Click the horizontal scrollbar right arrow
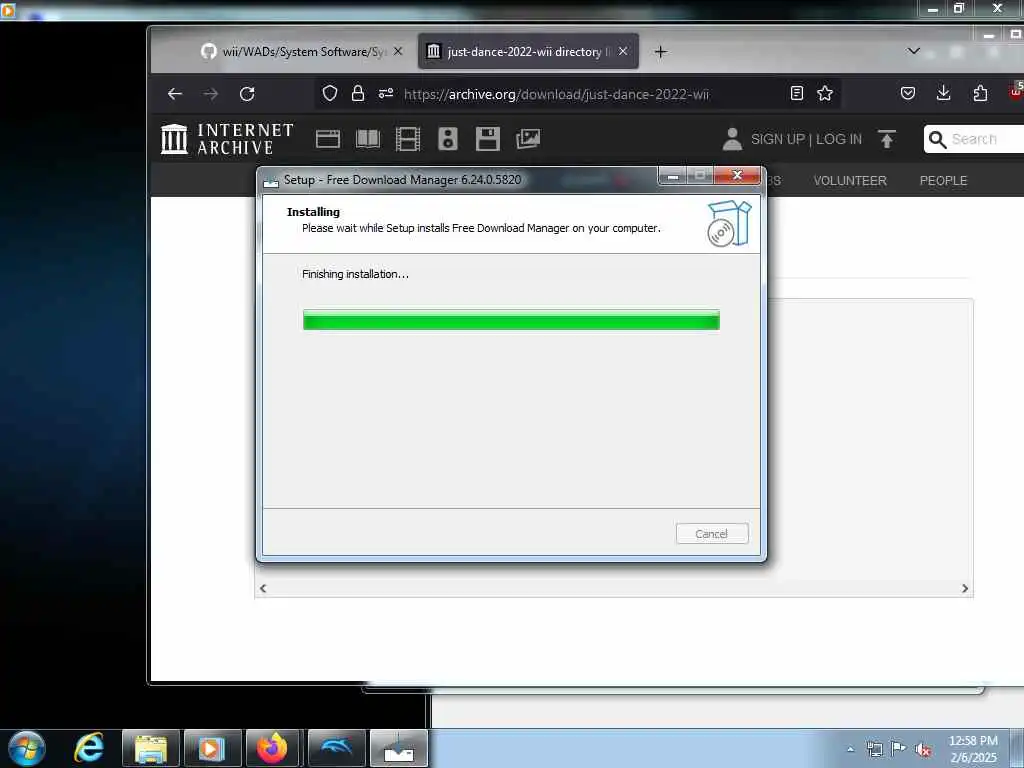Viewport: 1024px width, 768px height. (x=965, y=588)
